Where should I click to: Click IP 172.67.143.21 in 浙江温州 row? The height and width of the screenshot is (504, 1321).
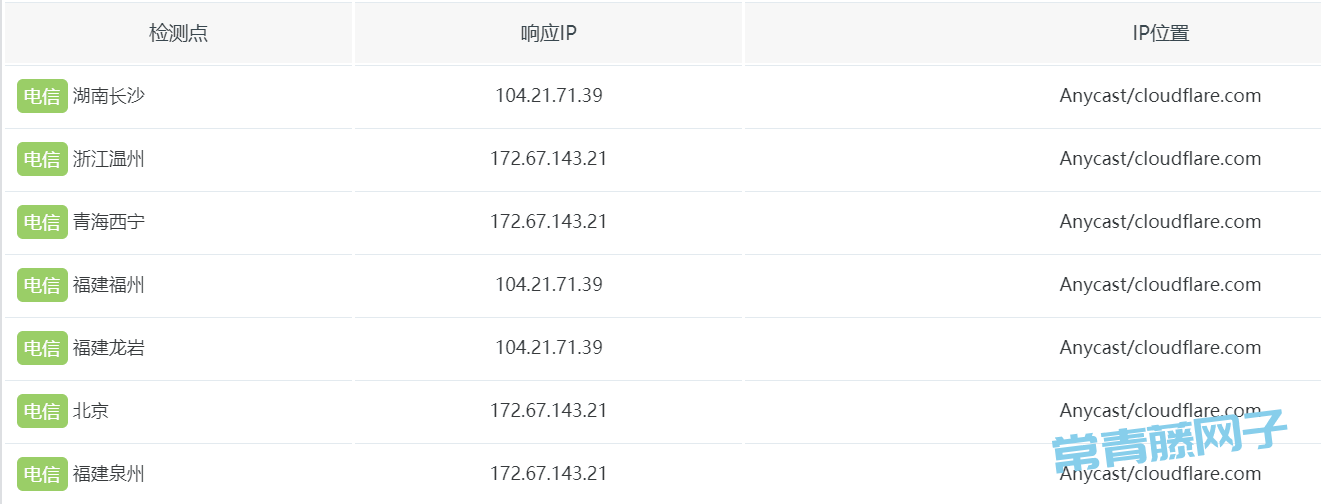549,159
